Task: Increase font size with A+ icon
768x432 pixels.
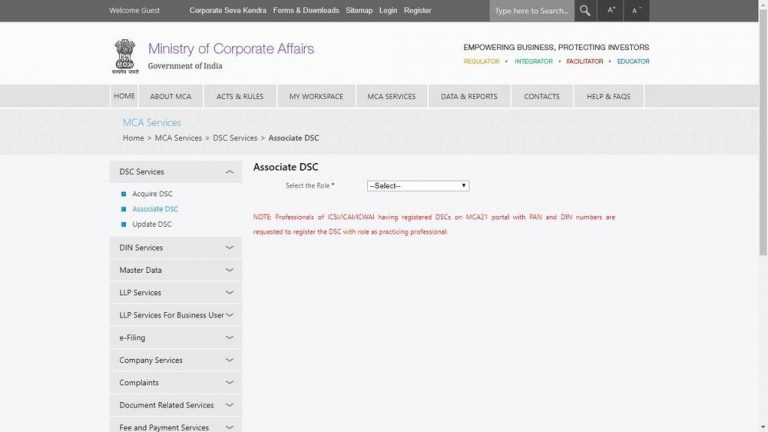Action: tap(611, 11)
